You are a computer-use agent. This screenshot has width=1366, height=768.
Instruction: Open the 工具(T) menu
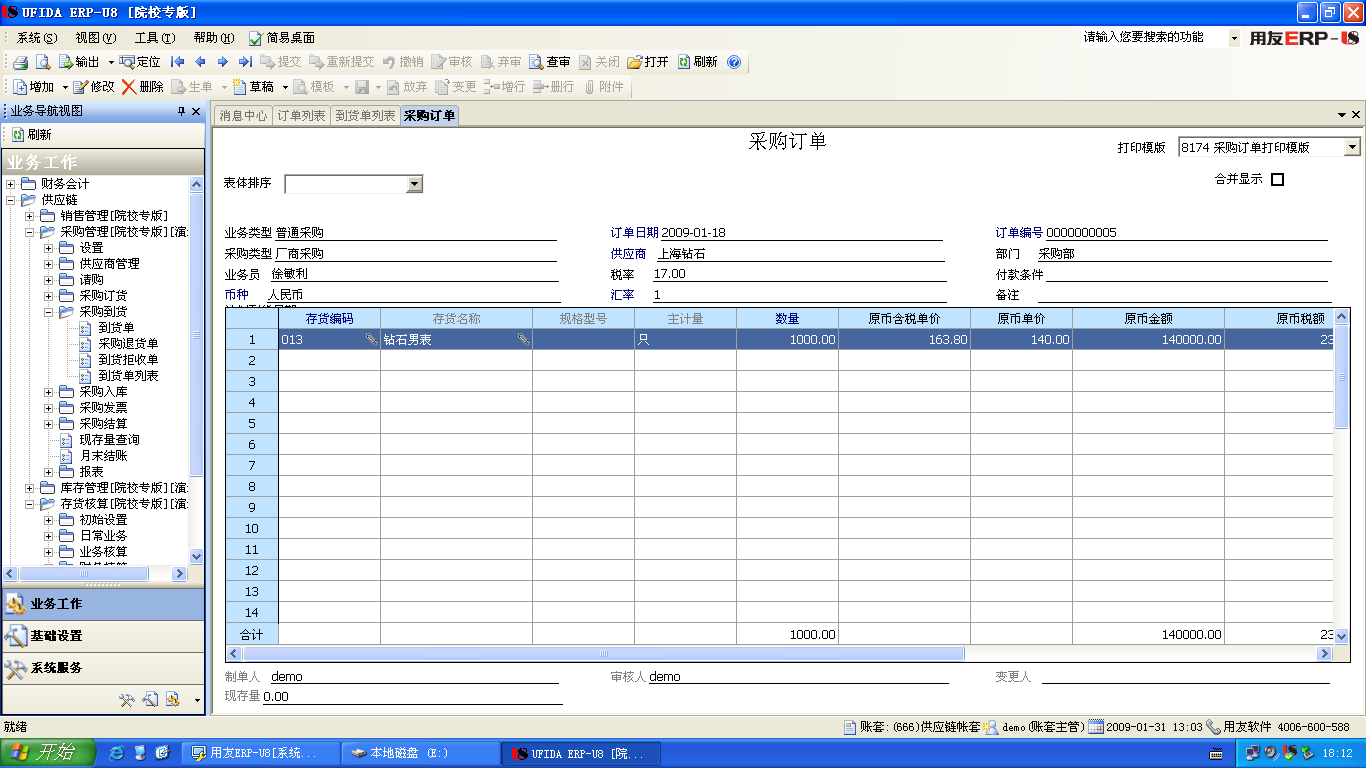(154, 38)
